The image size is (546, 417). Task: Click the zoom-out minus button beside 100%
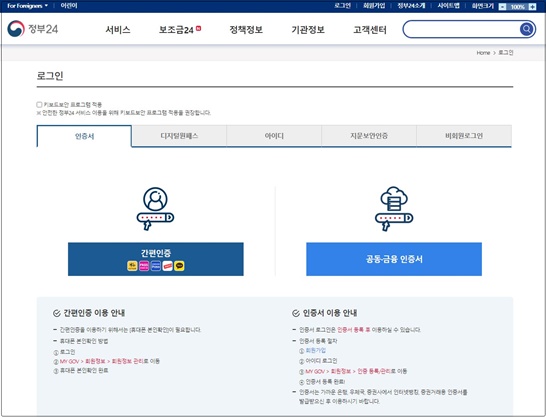[502, 7]
